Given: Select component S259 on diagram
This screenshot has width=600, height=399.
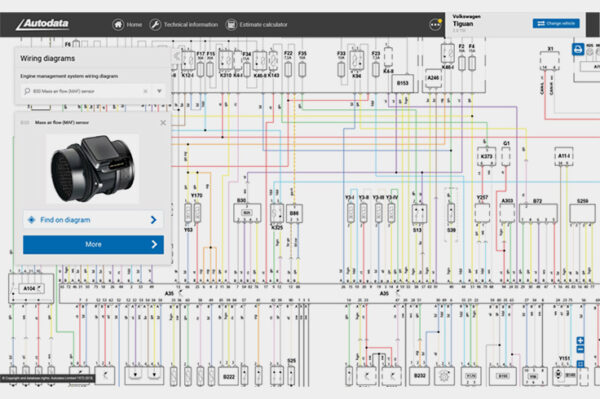Looking at the screenshot, I should pyautogui.click(x=582, y=213).
